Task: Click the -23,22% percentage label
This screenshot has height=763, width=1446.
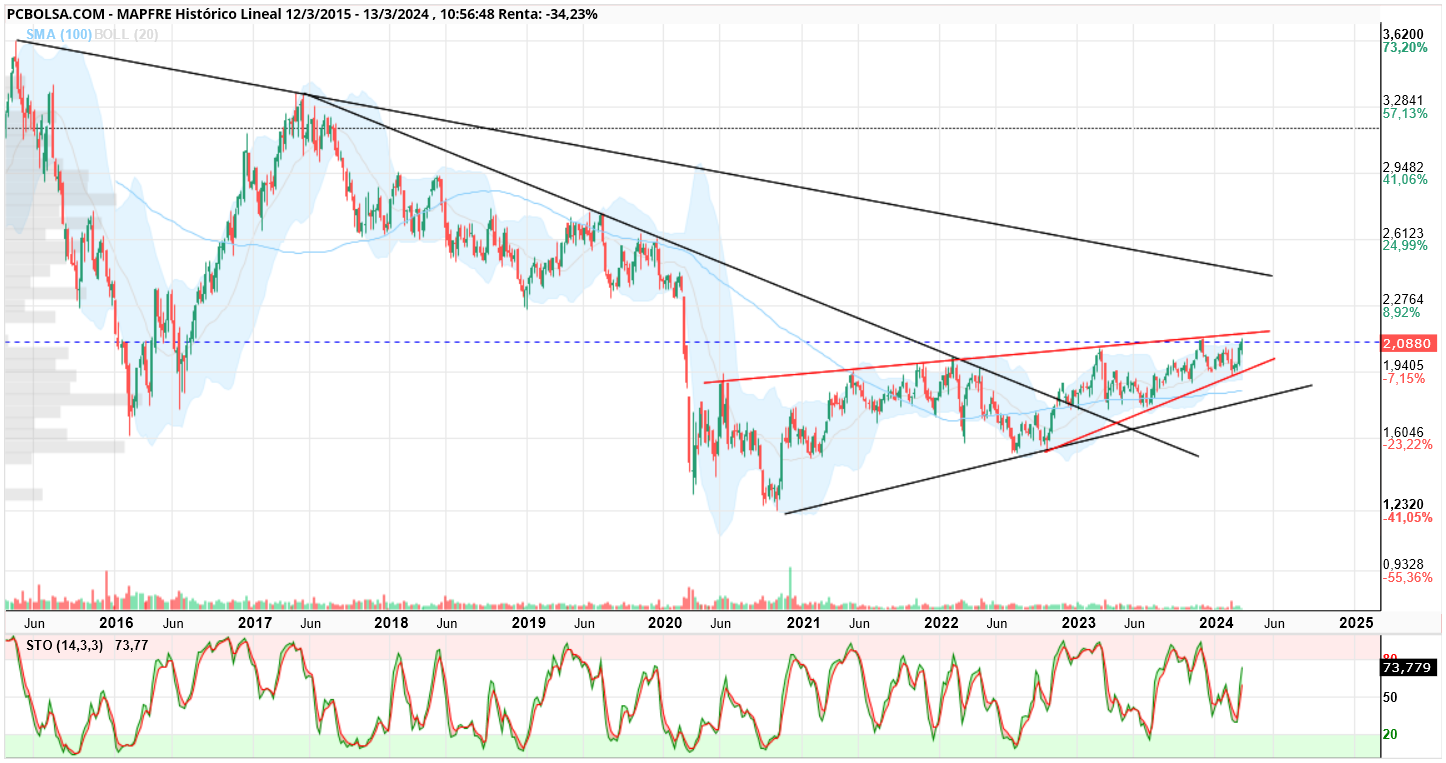Action: click(x=1407, y=444)
